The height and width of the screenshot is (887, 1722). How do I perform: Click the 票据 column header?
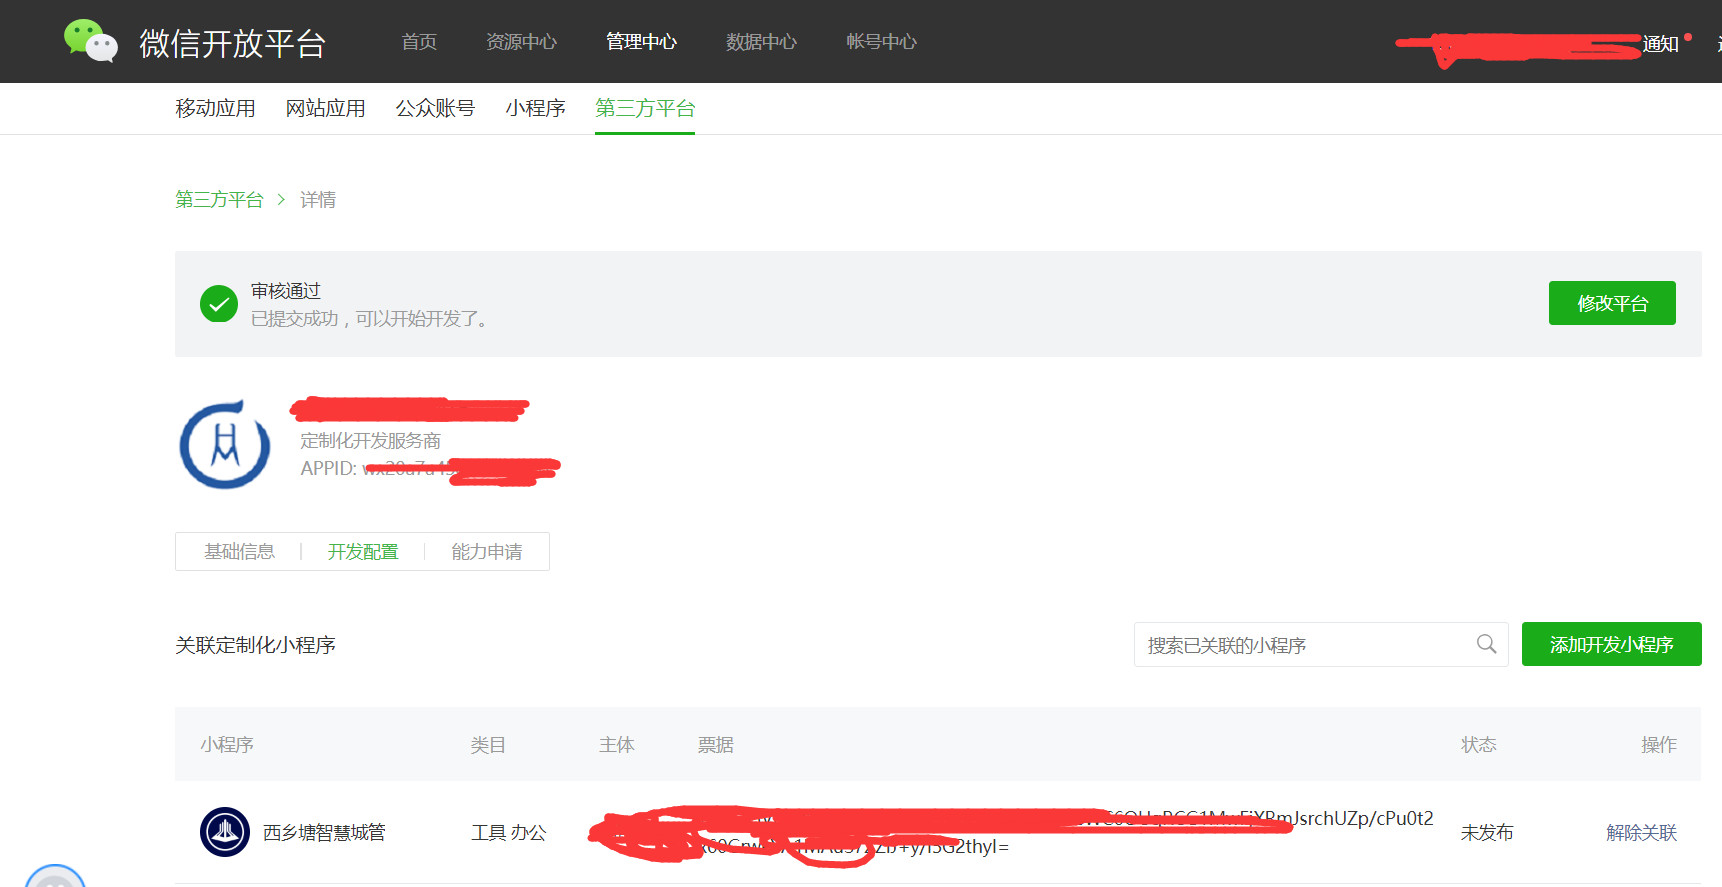tap(716, 745)
